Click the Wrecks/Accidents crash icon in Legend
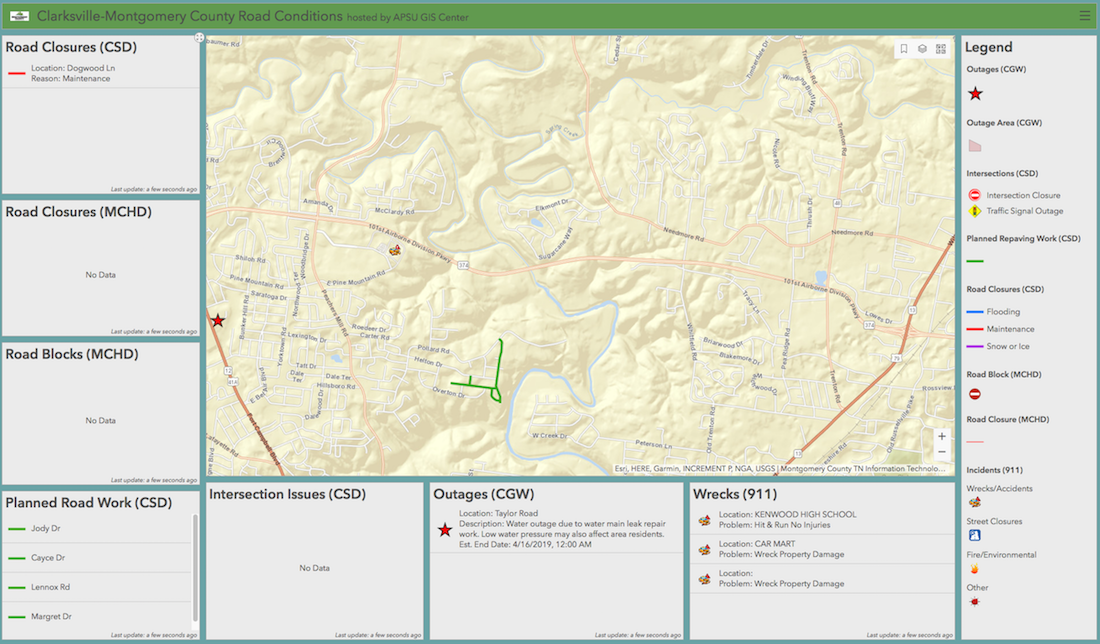The image size is (1100, 644). (973, 501)
